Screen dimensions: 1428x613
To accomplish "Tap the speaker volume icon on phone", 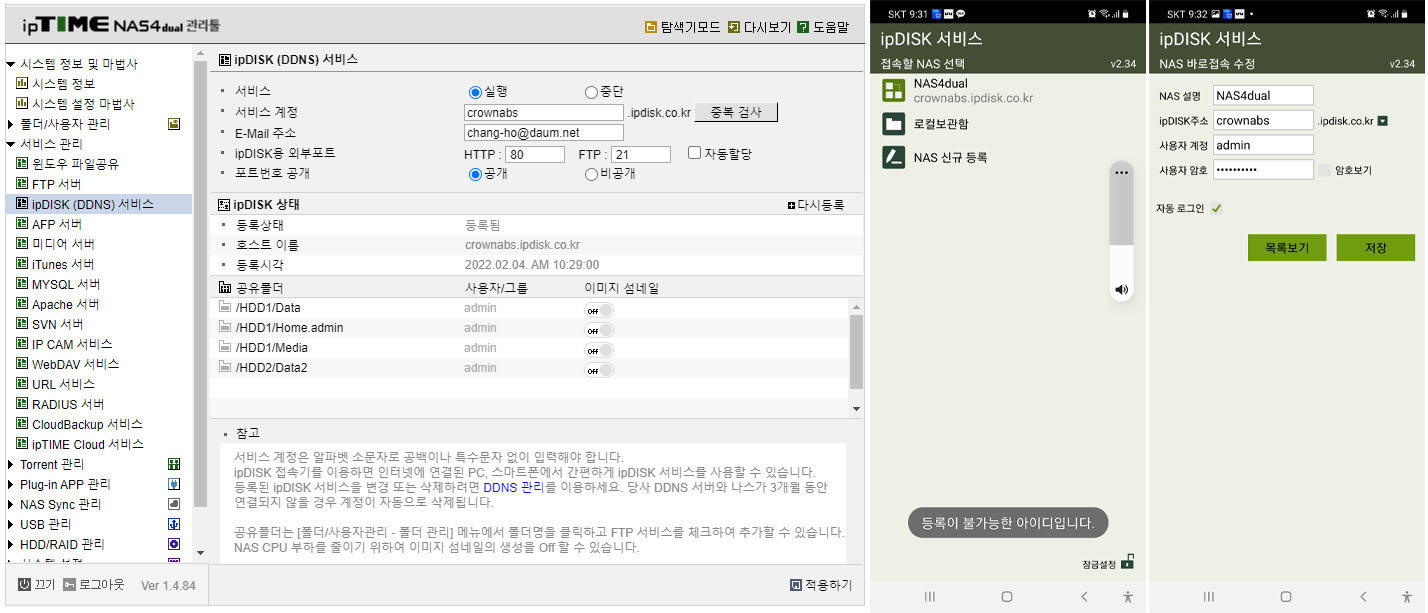I will (x=1121, y=290).
